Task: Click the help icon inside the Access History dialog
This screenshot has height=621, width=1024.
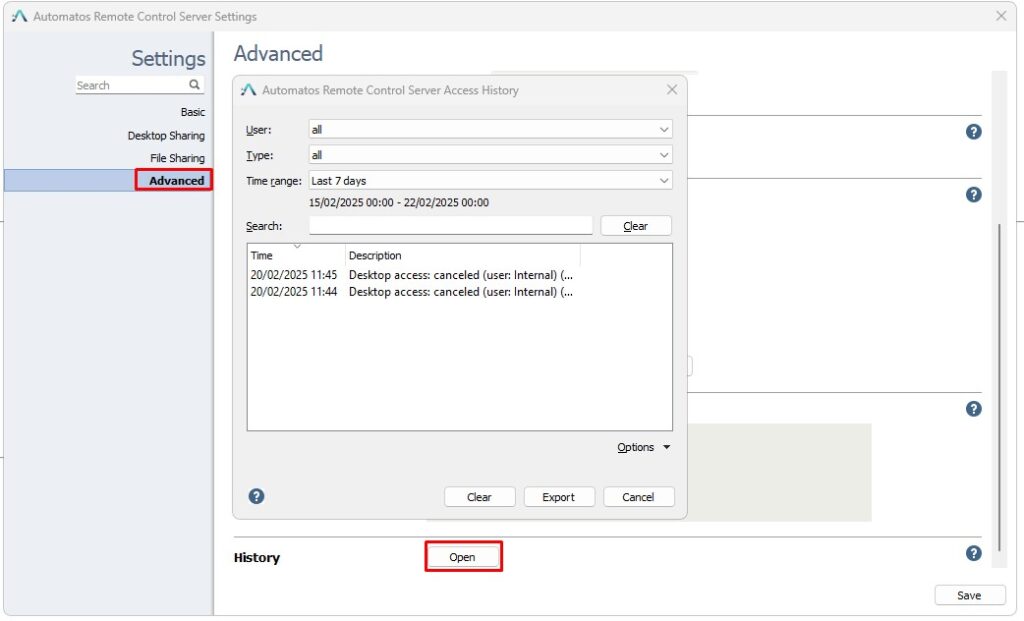Action: point(256,496)
